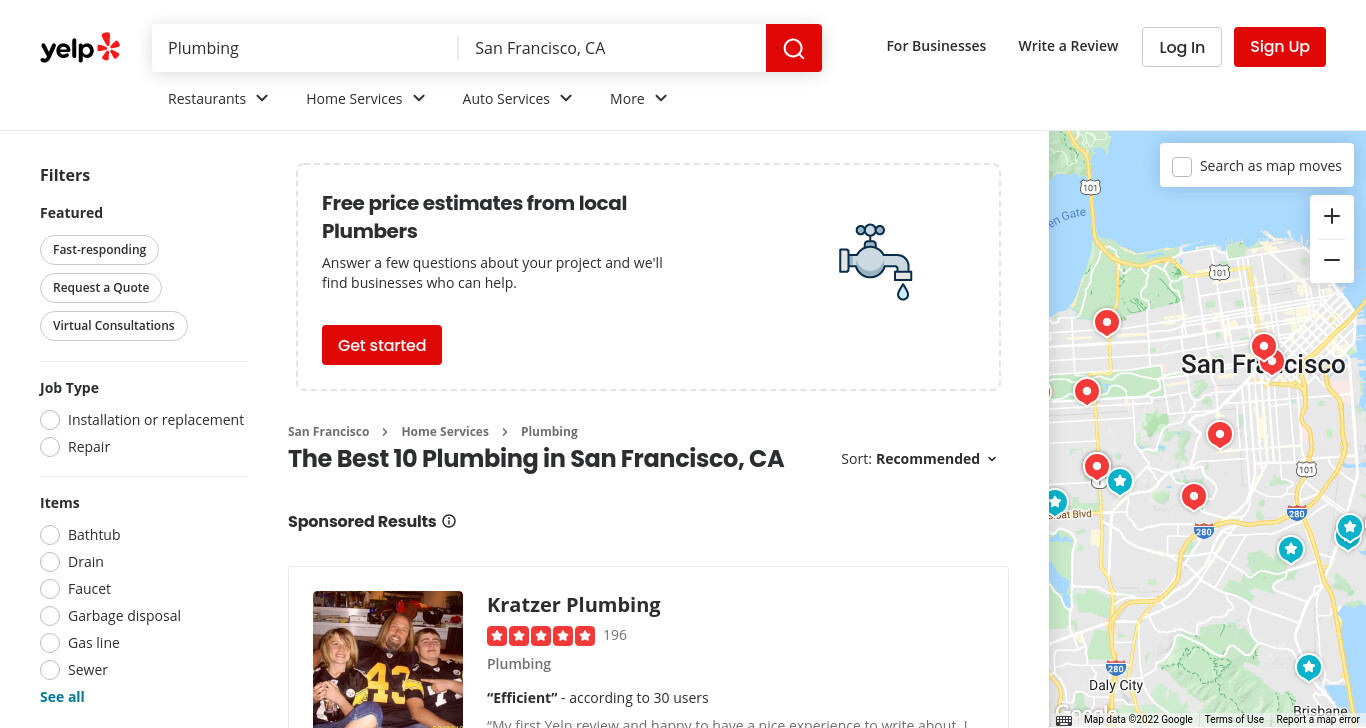Select the teal star pin near Daly City

click(x=1308, y=667)
